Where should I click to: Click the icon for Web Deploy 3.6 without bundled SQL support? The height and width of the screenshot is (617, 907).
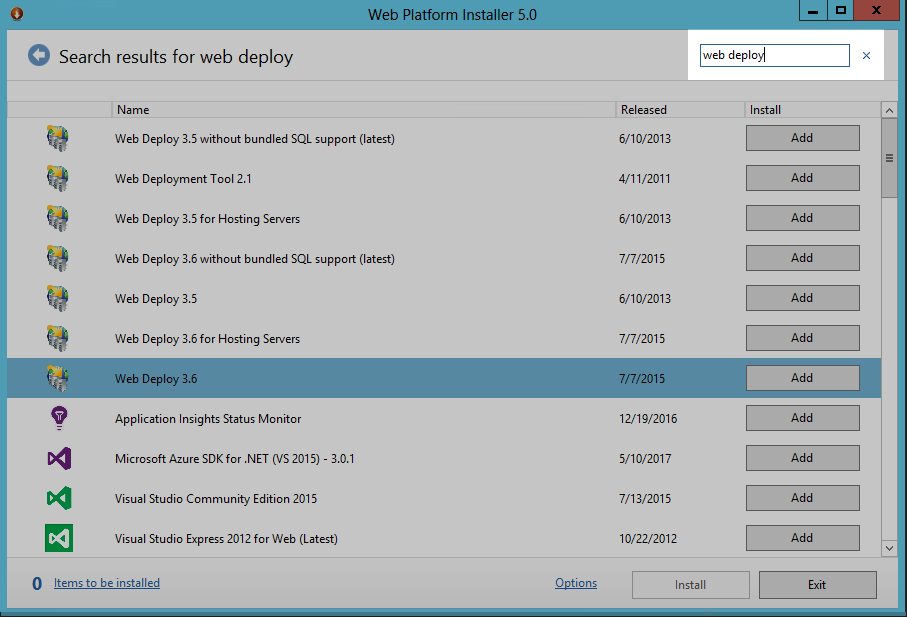point(58,258)
